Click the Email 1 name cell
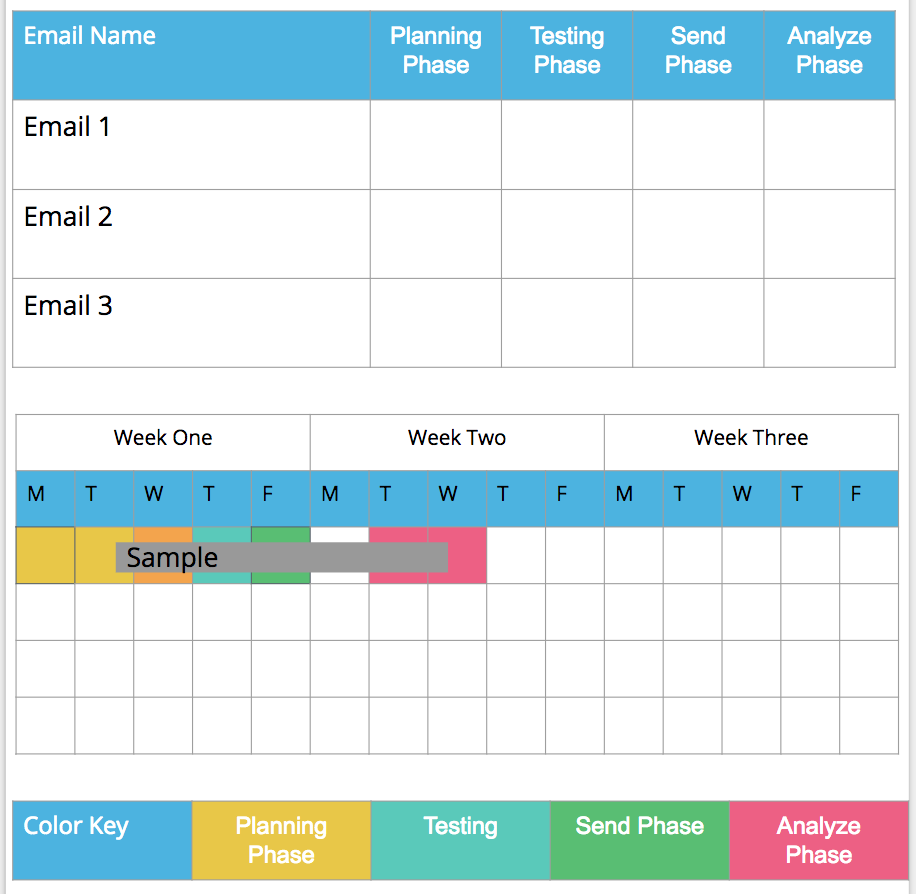This screenshot has height=894, width=916. tap(190, 144)
